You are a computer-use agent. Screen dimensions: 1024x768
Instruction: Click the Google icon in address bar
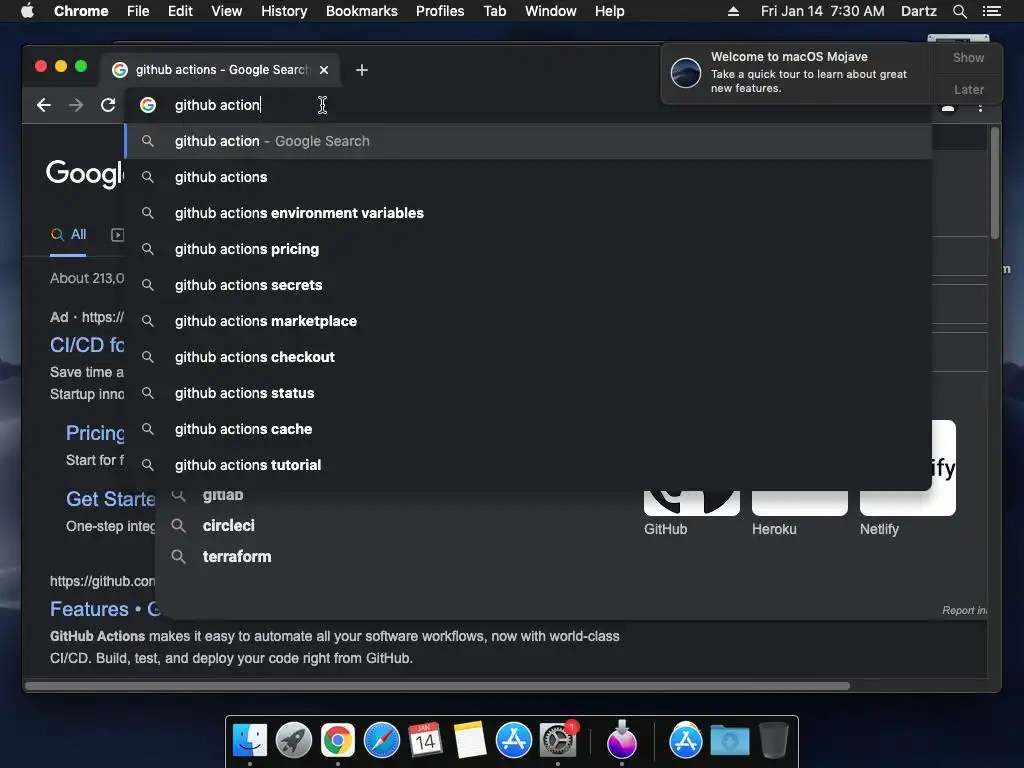pyautogui.click(x=148, y=105)
